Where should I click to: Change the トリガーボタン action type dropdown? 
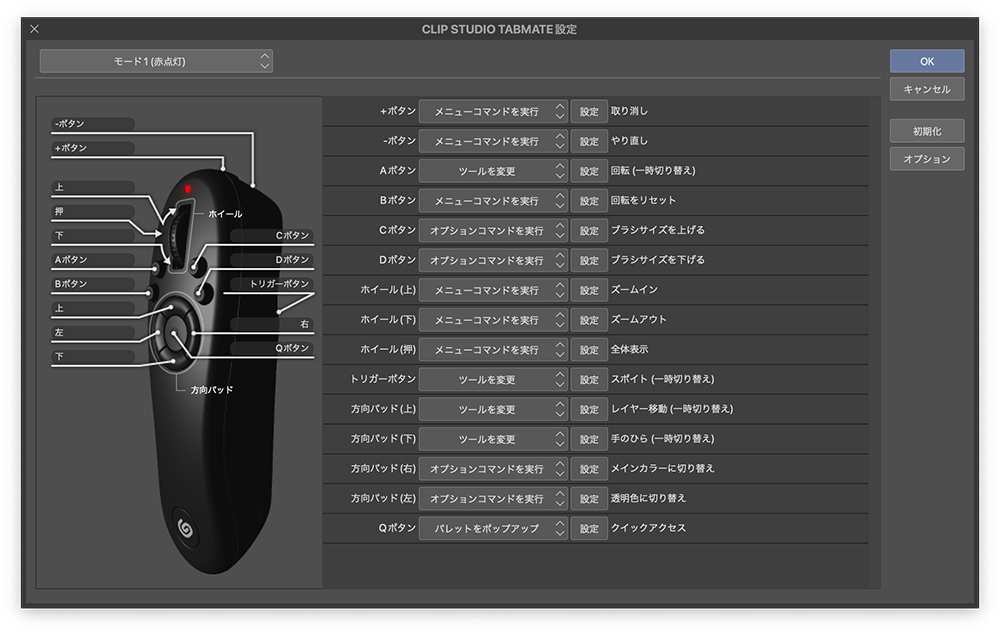tap(493, 380)
